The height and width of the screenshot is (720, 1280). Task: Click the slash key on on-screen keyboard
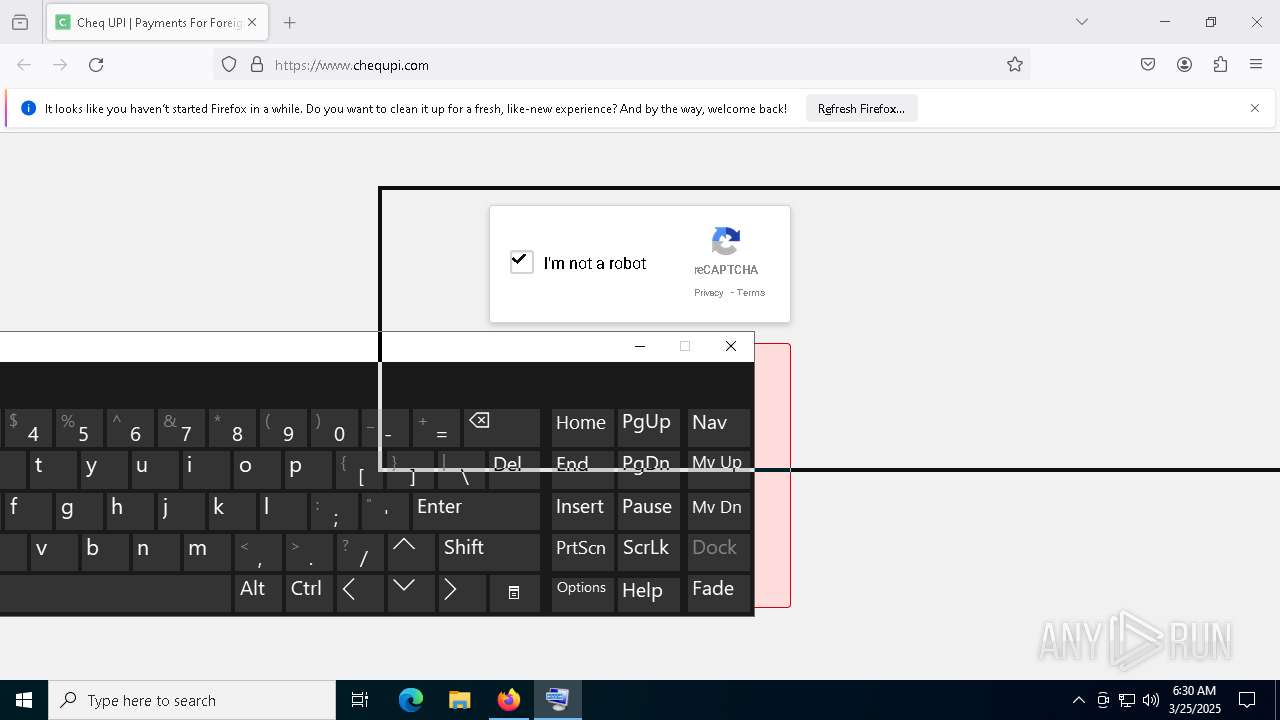(360, 552)
